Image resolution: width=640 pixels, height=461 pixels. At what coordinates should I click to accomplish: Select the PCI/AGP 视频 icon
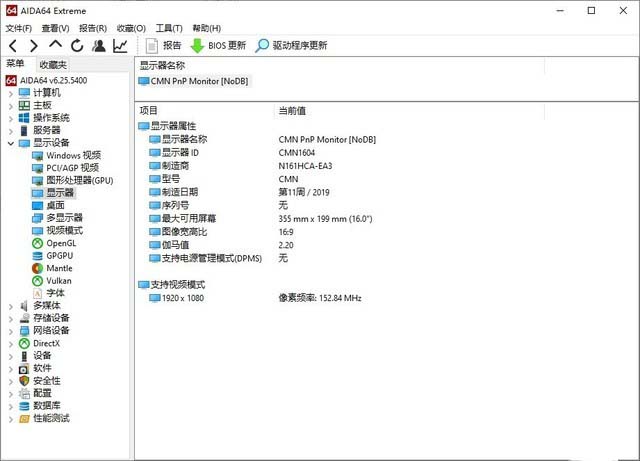(38, 168)
